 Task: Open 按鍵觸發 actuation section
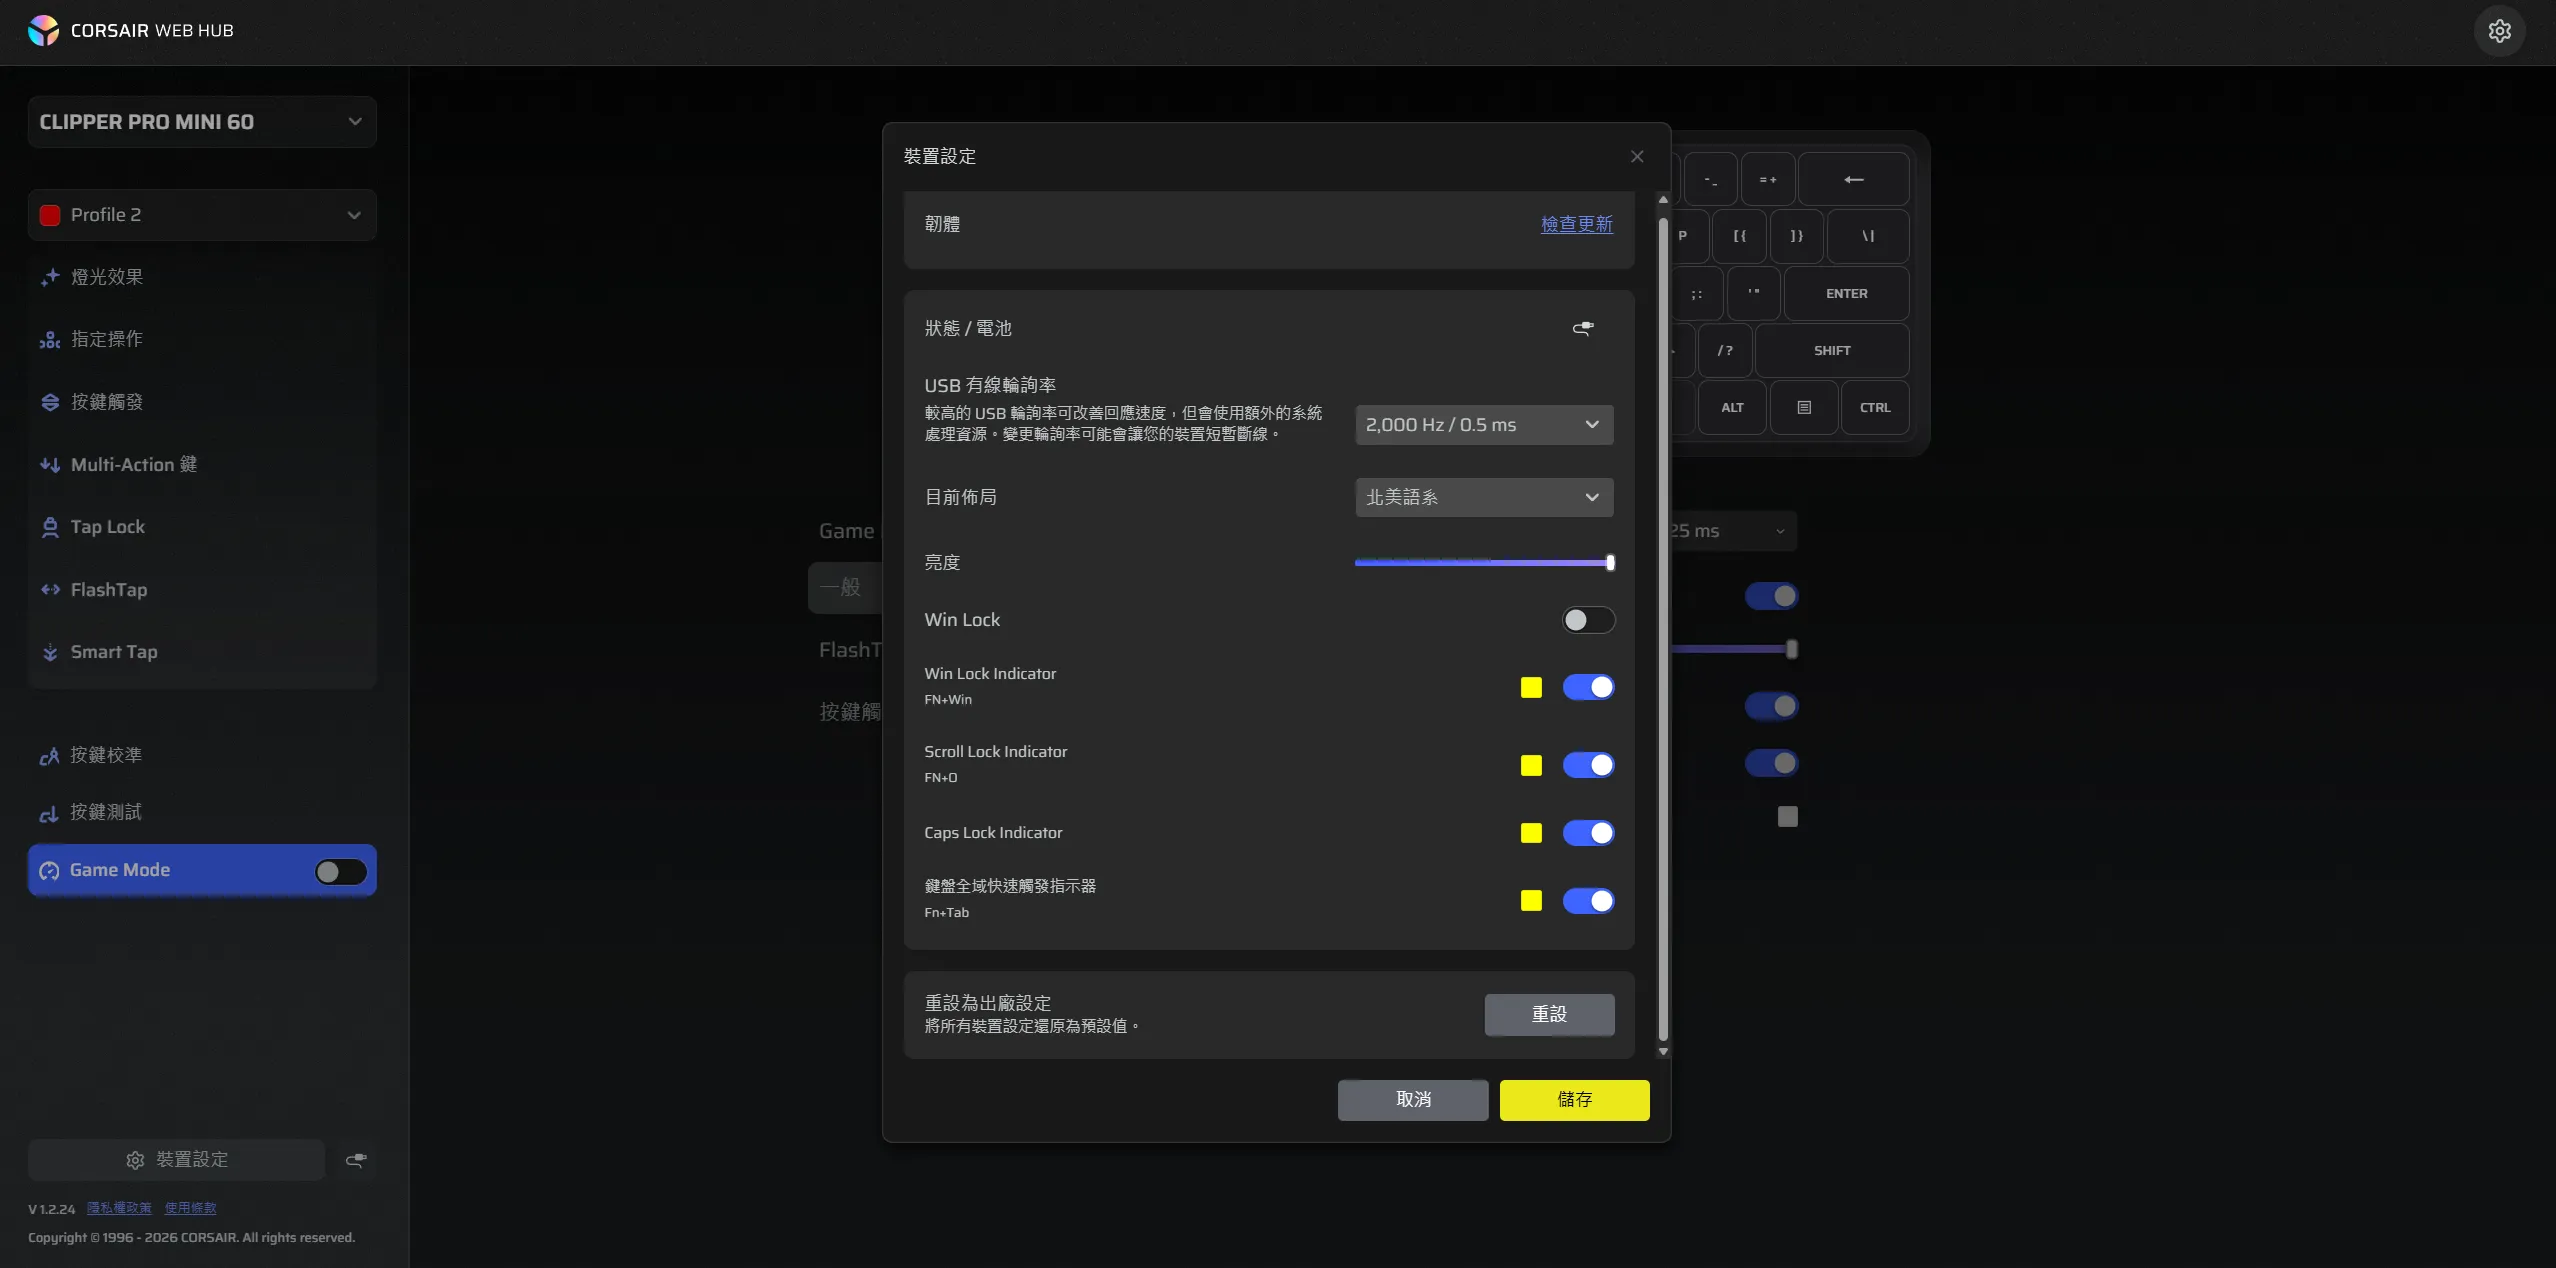pos(202,402)
